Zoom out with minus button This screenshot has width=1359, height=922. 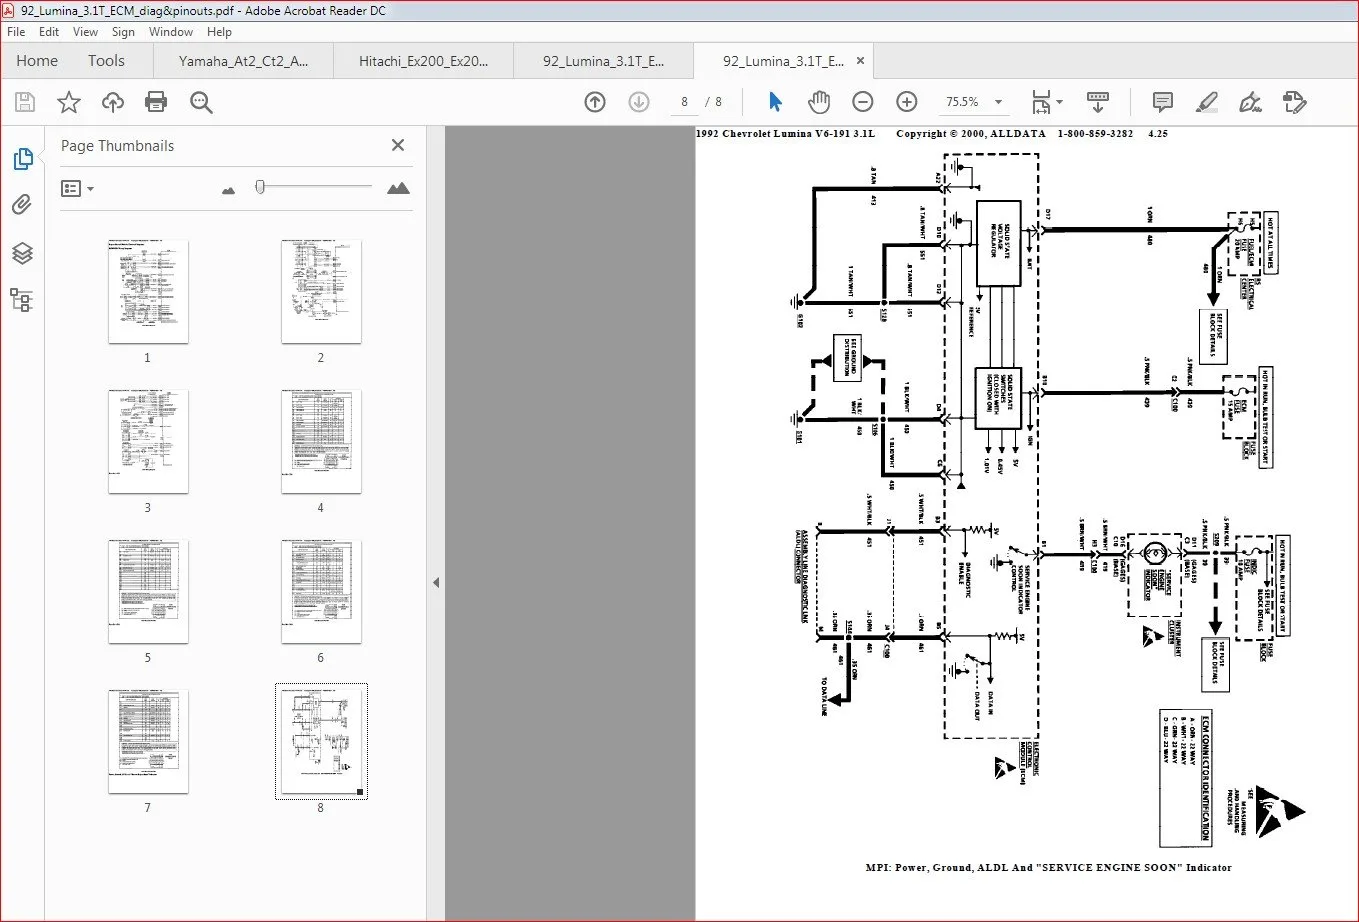pyautogui.click(x=863, y=102)
